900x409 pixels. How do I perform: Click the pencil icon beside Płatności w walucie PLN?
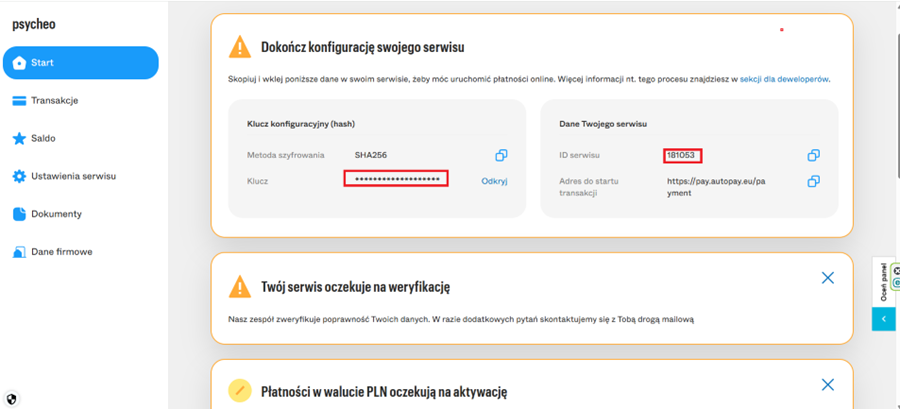tap(240, 391)
